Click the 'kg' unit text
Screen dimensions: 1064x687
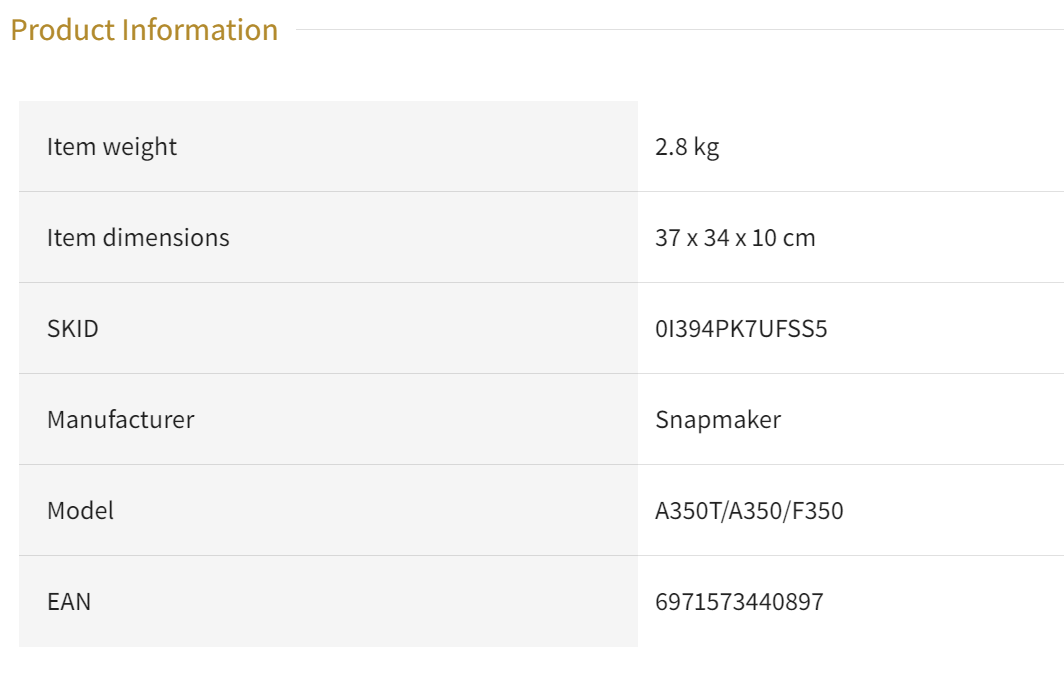click(706, 148)
